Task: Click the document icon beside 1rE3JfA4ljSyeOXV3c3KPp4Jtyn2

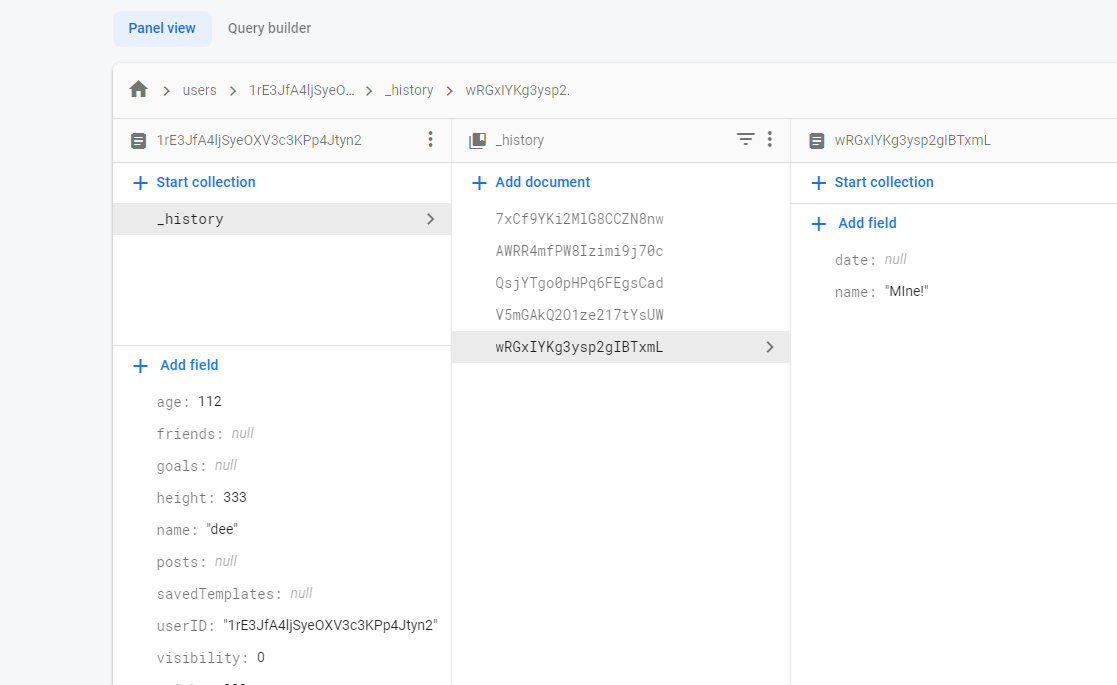Action: [139, 140]
